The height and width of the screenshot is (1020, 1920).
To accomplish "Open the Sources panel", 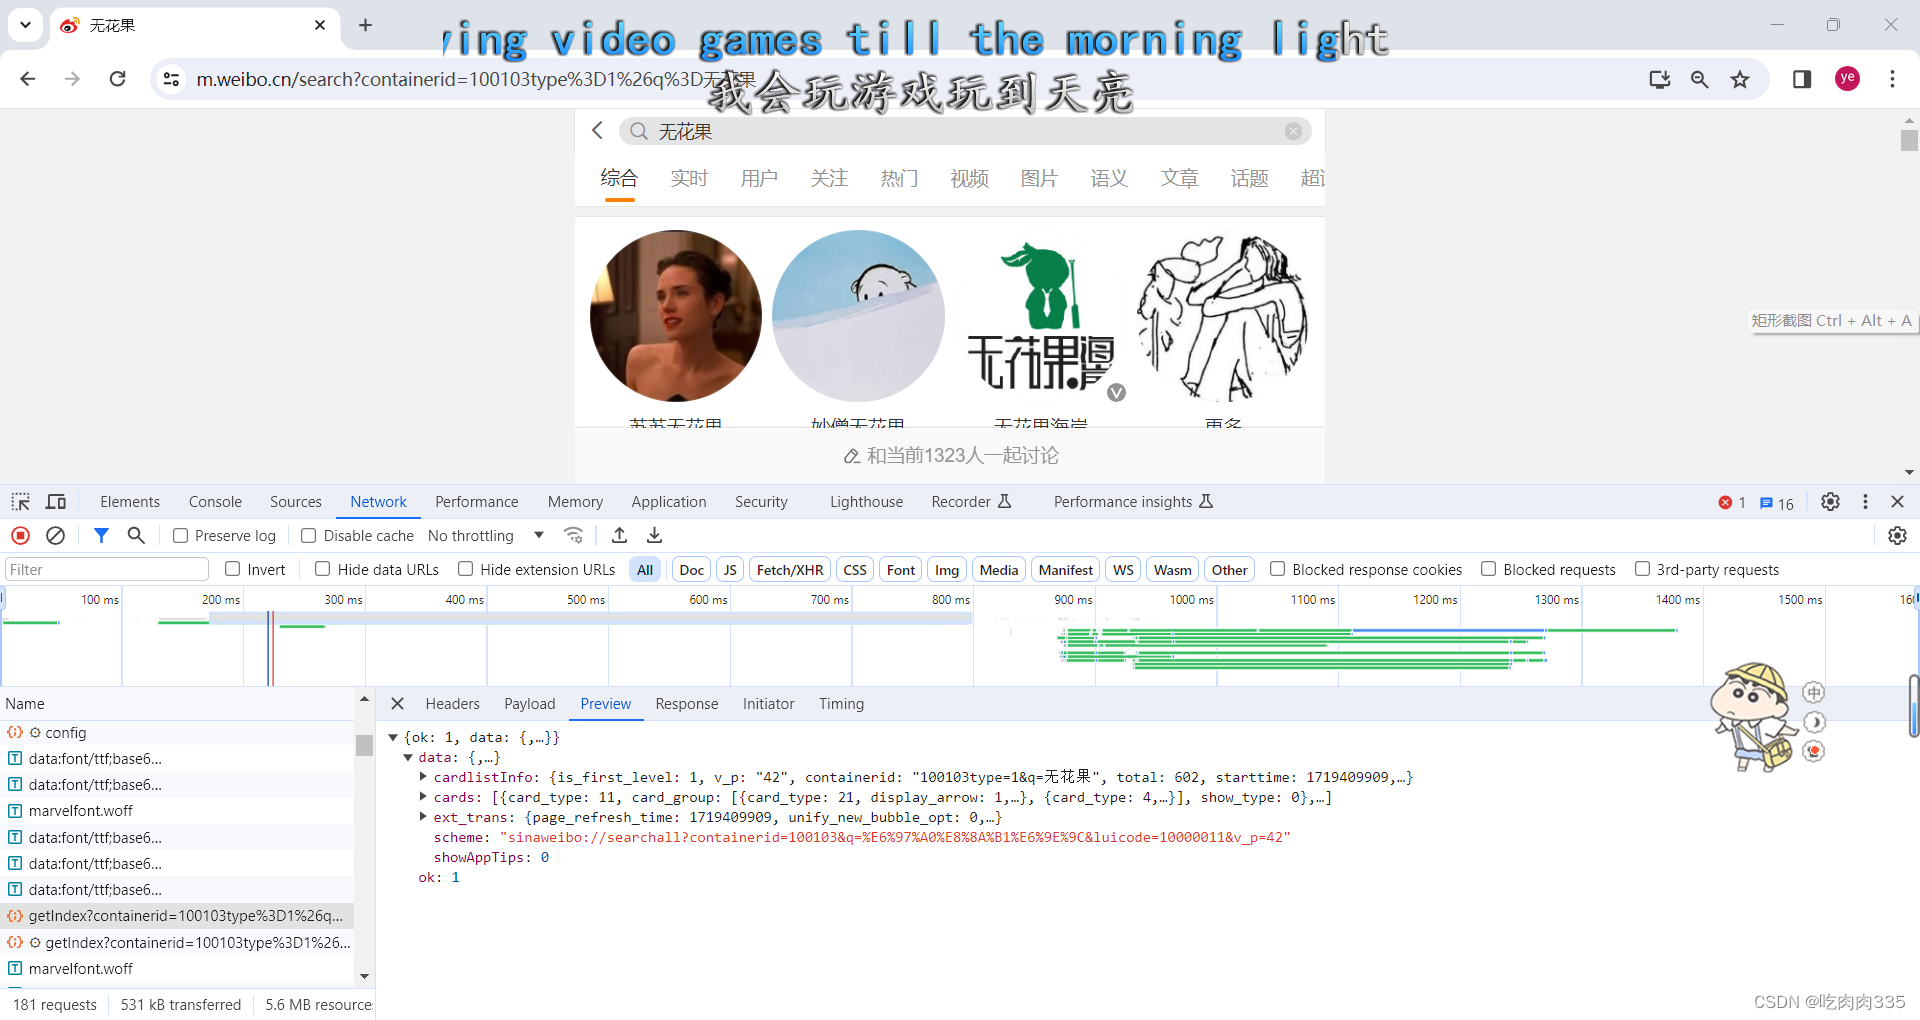I will tap(296, 502).
